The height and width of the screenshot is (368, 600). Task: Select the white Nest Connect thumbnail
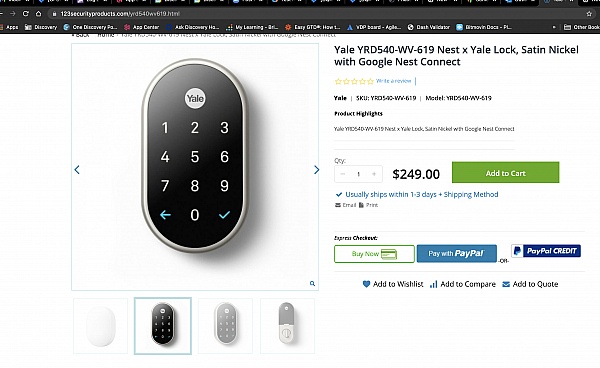(101, 326)
